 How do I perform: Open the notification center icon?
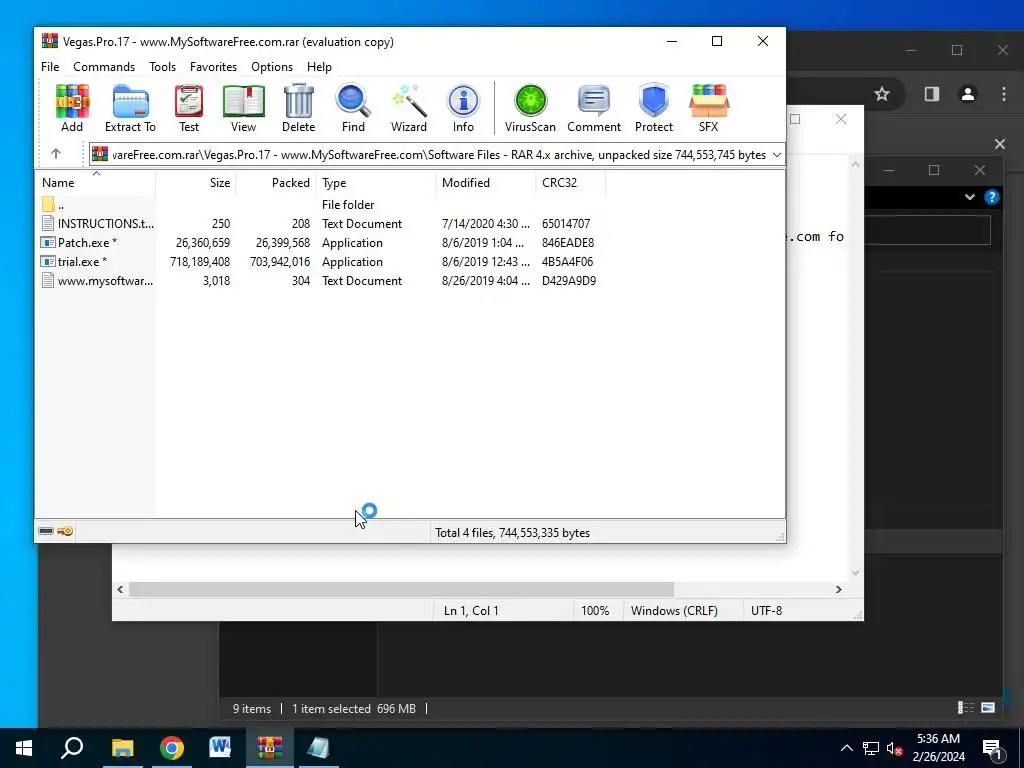[x=992, y=748]
